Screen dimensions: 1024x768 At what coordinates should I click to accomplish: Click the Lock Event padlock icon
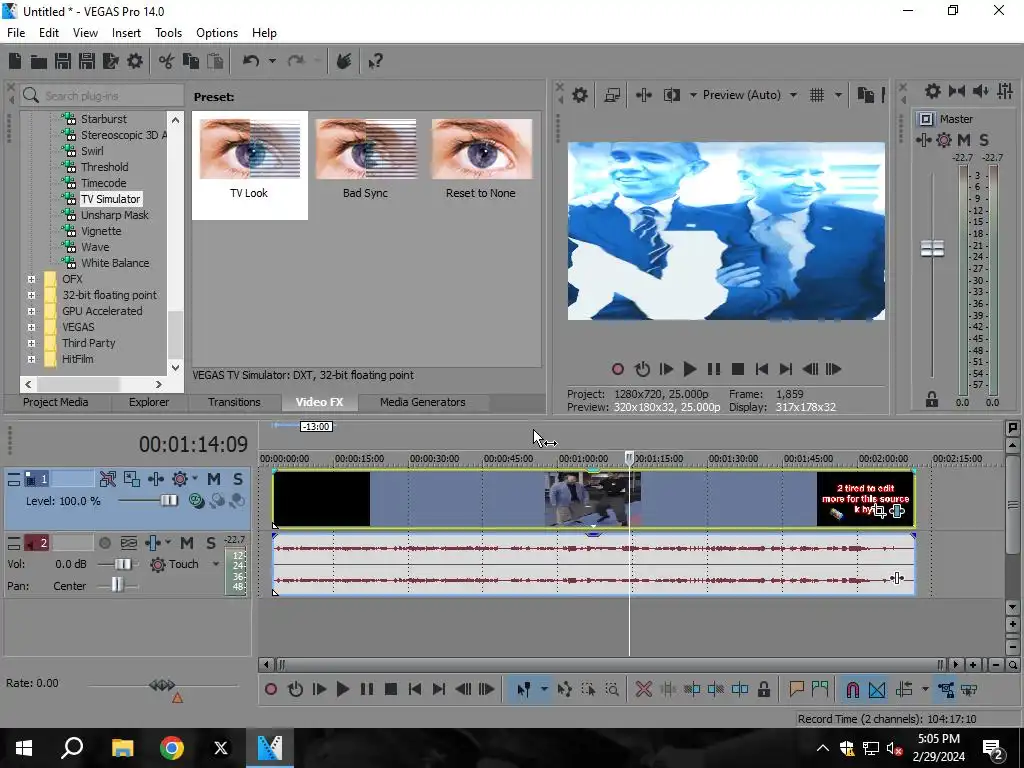pos(763,690)
